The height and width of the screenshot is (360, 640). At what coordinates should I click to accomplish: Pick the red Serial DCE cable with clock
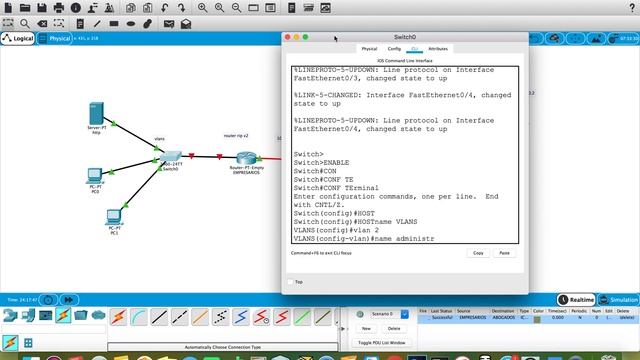261,317
